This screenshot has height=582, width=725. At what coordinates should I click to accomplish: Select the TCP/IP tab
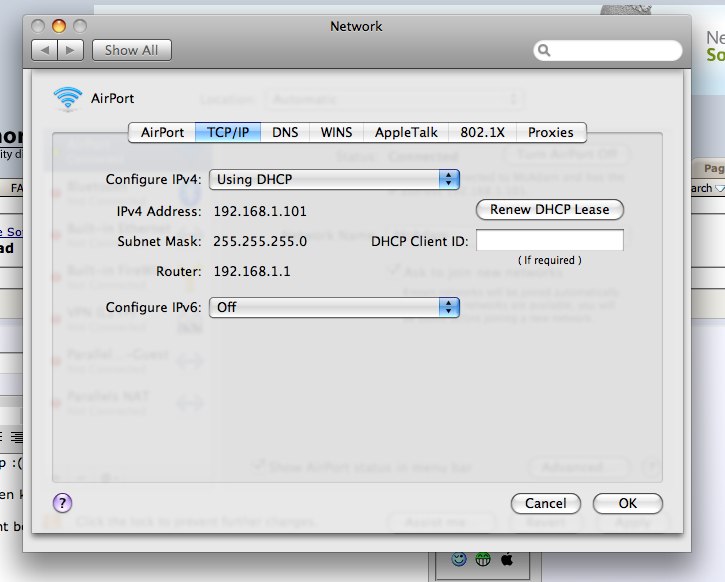228,133
